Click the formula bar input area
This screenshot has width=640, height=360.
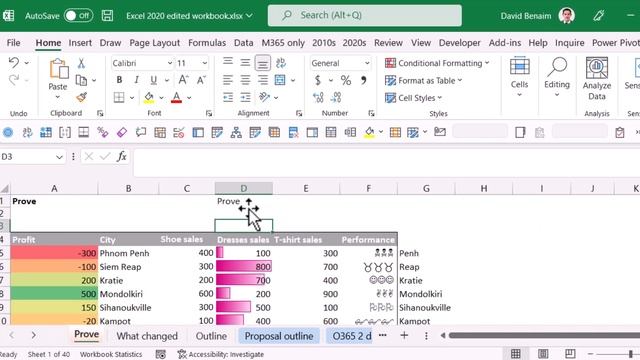tap(386, 163)
